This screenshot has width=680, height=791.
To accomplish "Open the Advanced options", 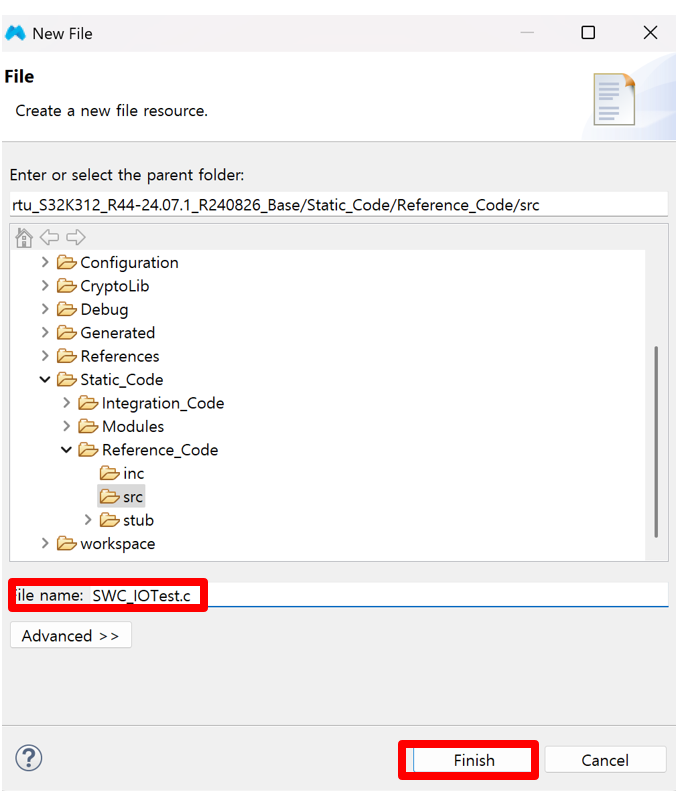I will pyautogui.click(x=71, y=636).
